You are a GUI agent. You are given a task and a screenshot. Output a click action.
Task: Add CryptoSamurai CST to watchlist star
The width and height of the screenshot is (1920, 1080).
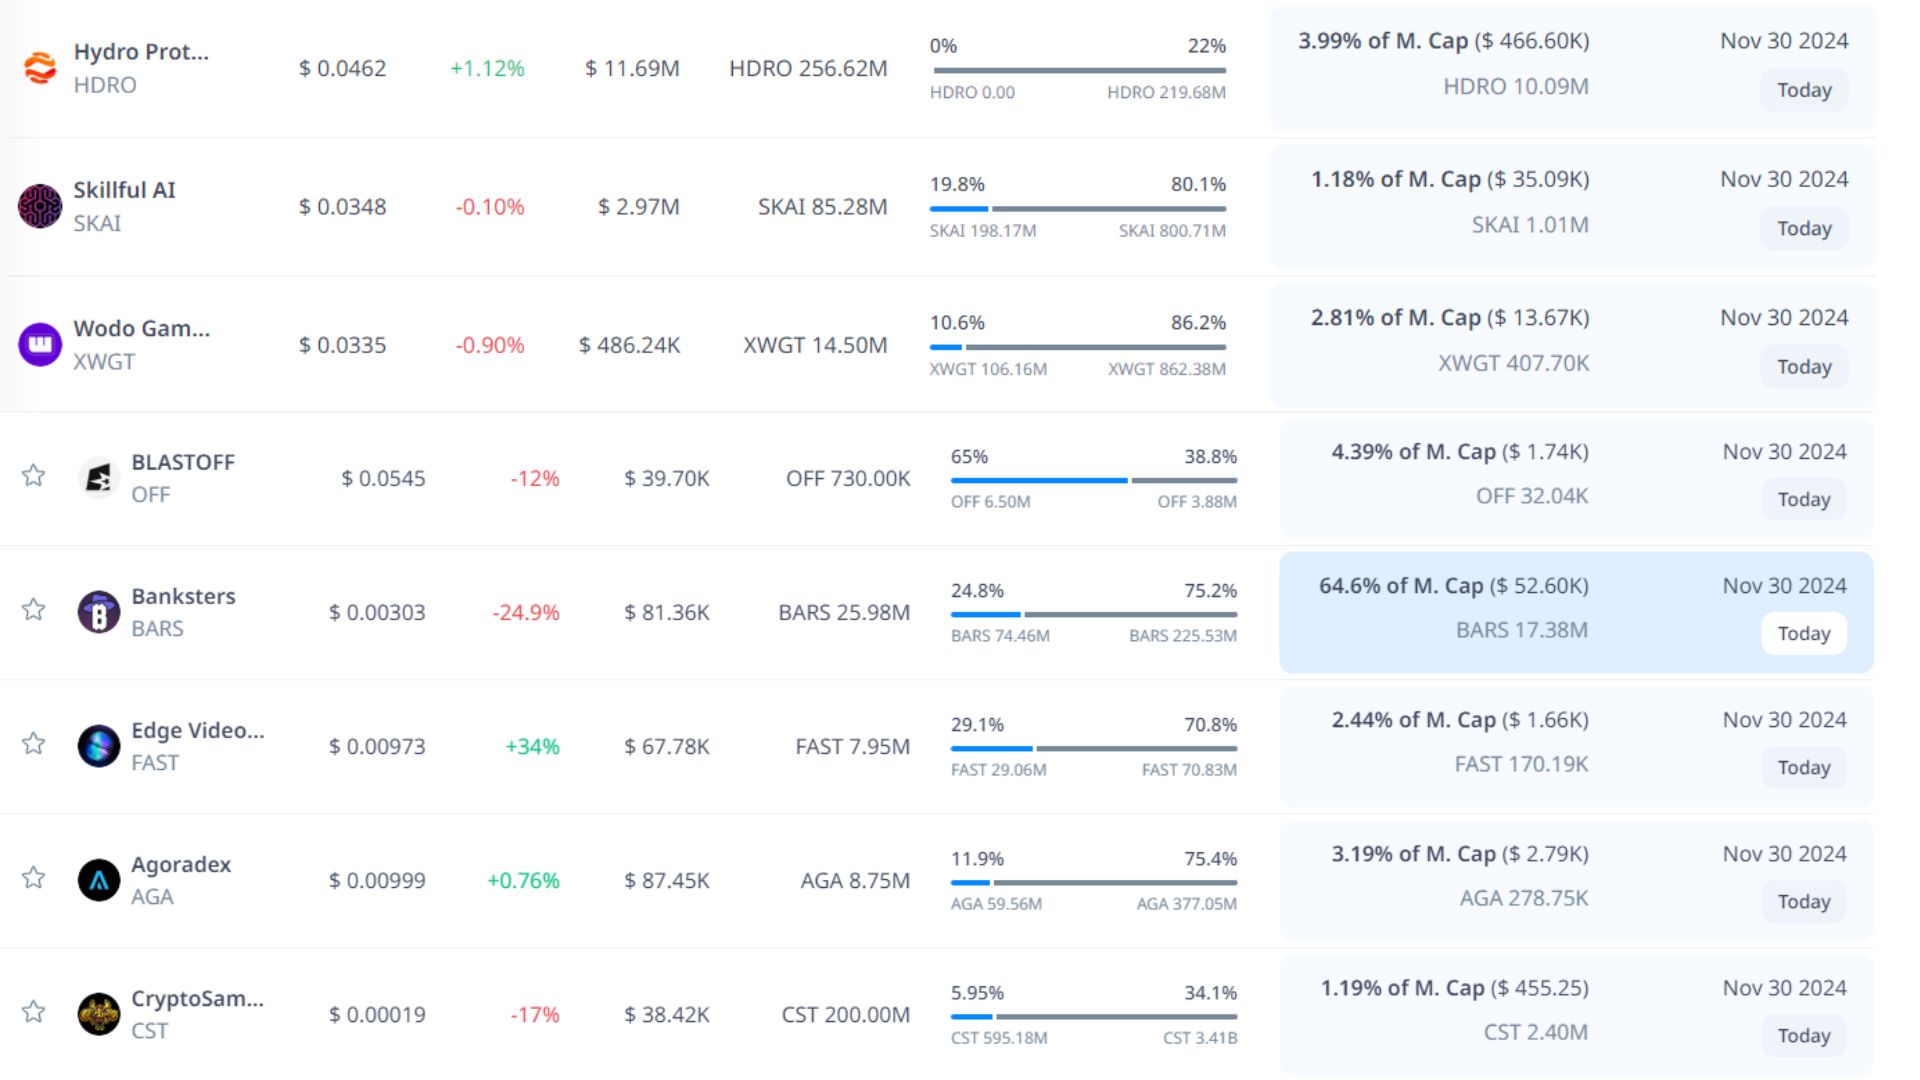(x=34, y=1011)
